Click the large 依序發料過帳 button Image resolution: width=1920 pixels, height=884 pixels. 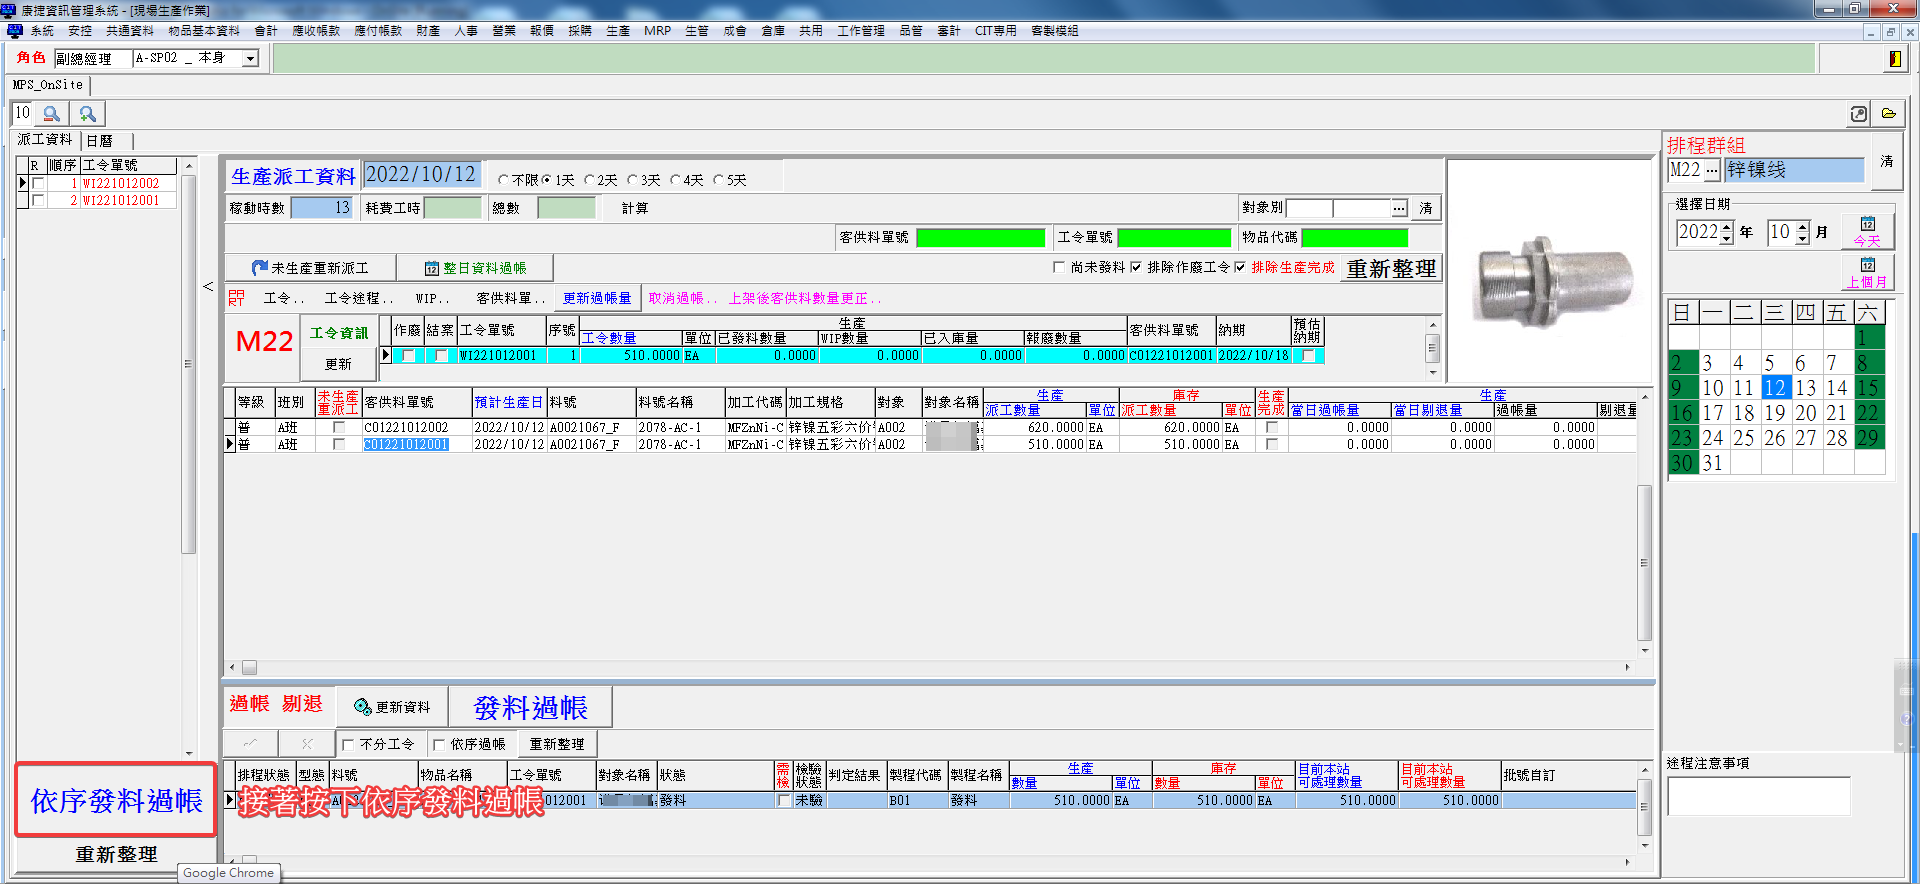pos(116,800)
